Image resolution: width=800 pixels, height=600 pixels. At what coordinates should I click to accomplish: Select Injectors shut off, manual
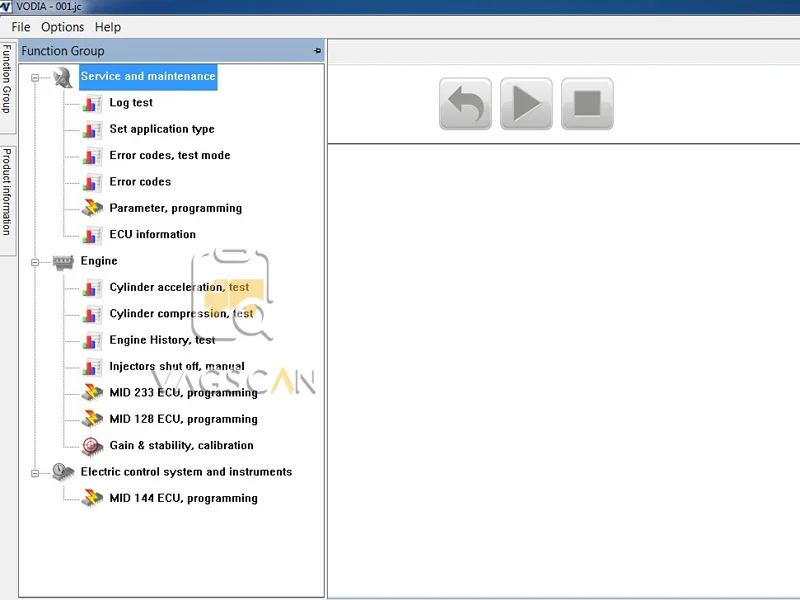point(177,366)
